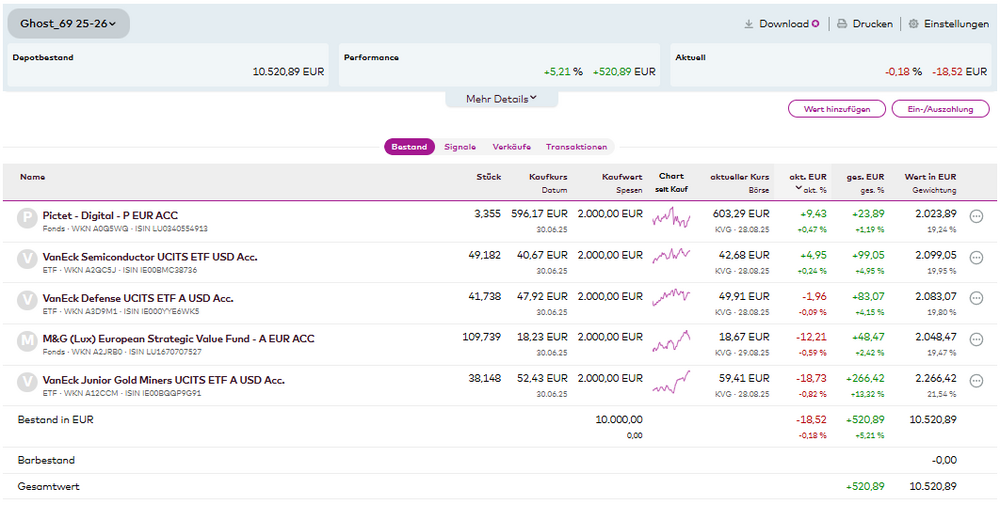Screen dimensions: 1000x520
Task: Open the Ghost_69 25-26 depot dropdown
Action: click(68, 23)
